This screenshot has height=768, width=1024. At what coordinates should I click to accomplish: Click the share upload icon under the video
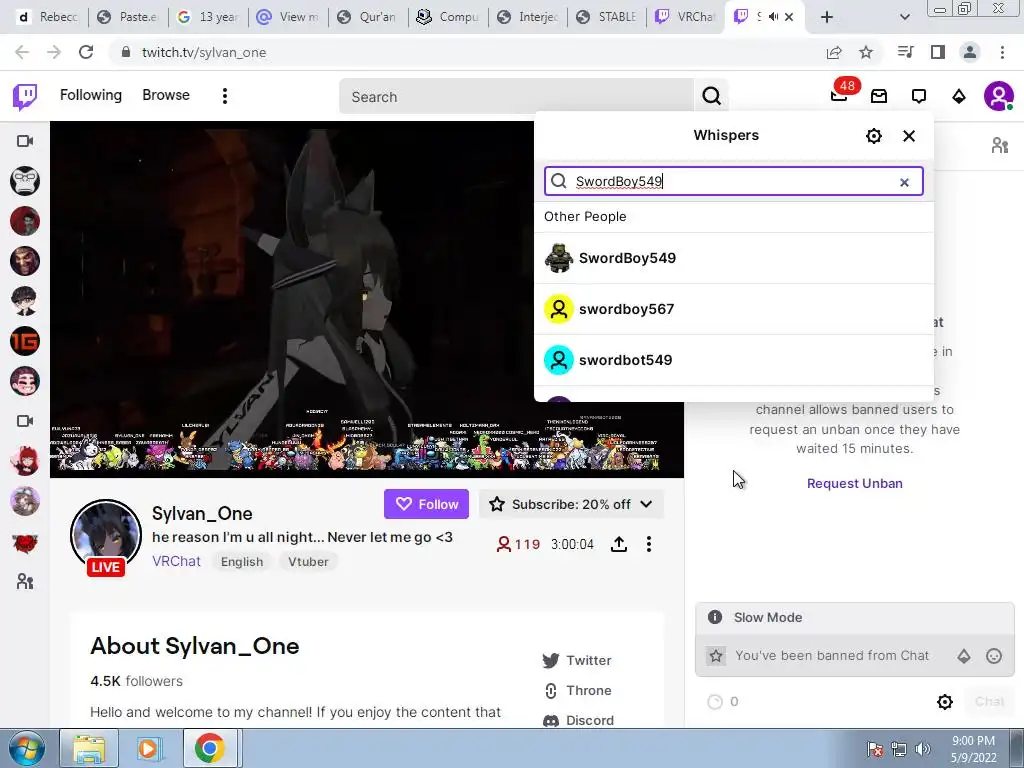618,544
